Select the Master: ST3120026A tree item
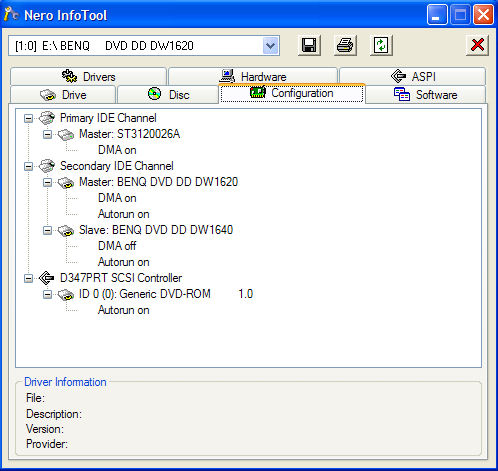 [x=129, y=134]
